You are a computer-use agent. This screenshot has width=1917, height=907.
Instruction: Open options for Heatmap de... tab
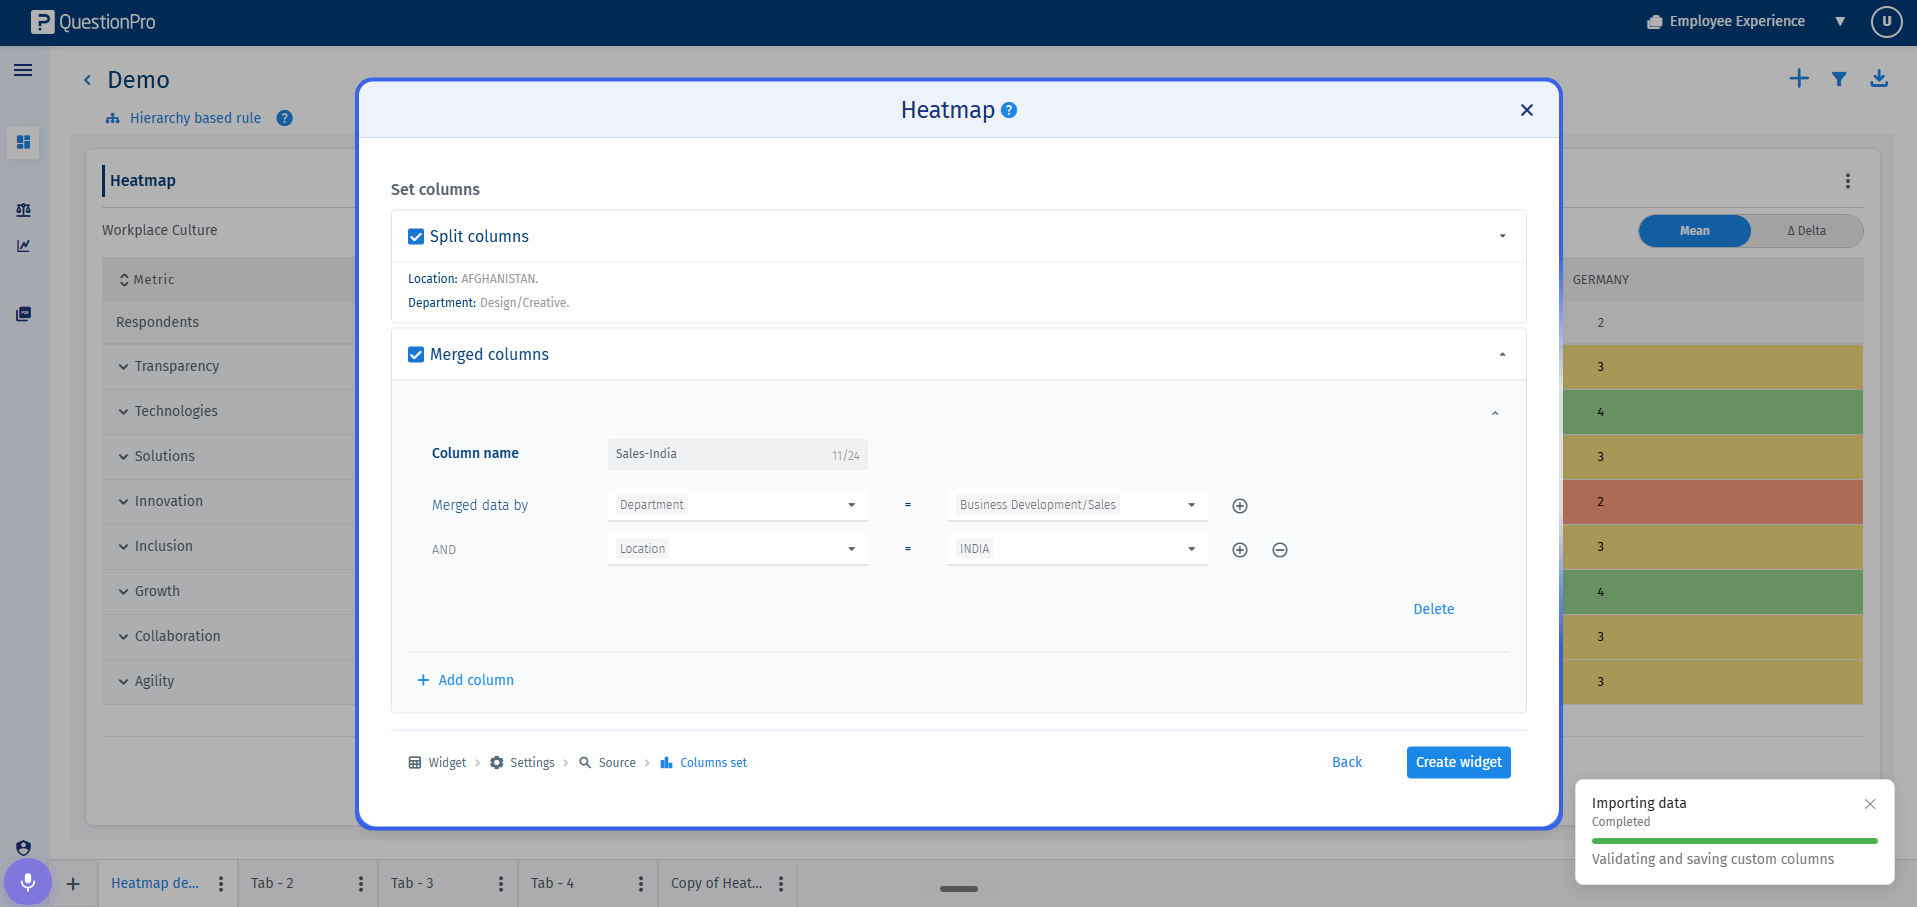click(221, 884)
